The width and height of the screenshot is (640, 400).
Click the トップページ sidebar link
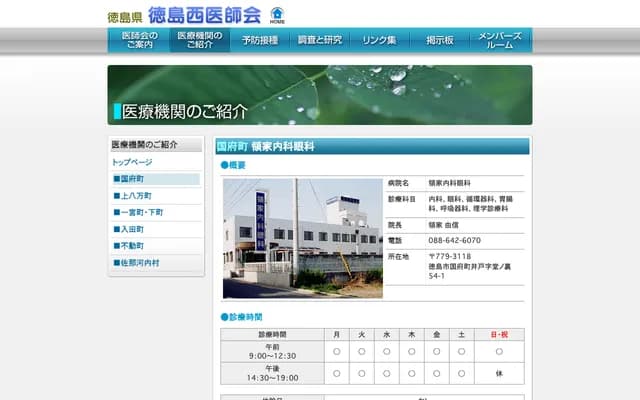132,162
